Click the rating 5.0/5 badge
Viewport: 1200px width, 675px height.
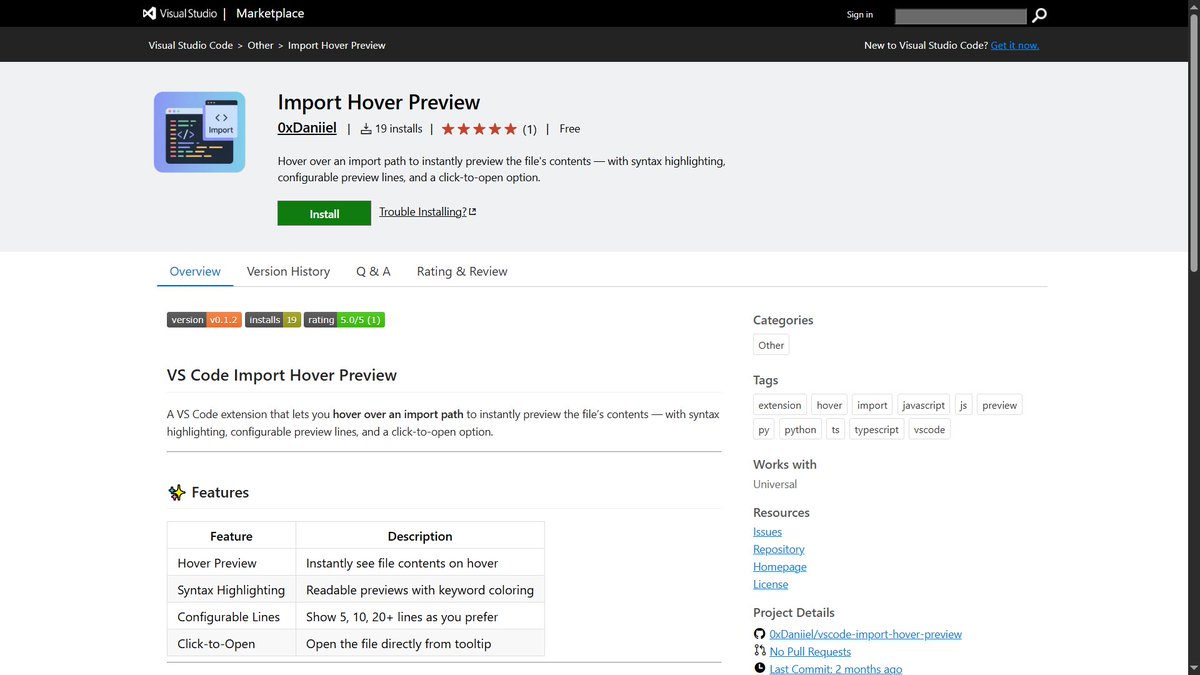(x=344, y=320)
